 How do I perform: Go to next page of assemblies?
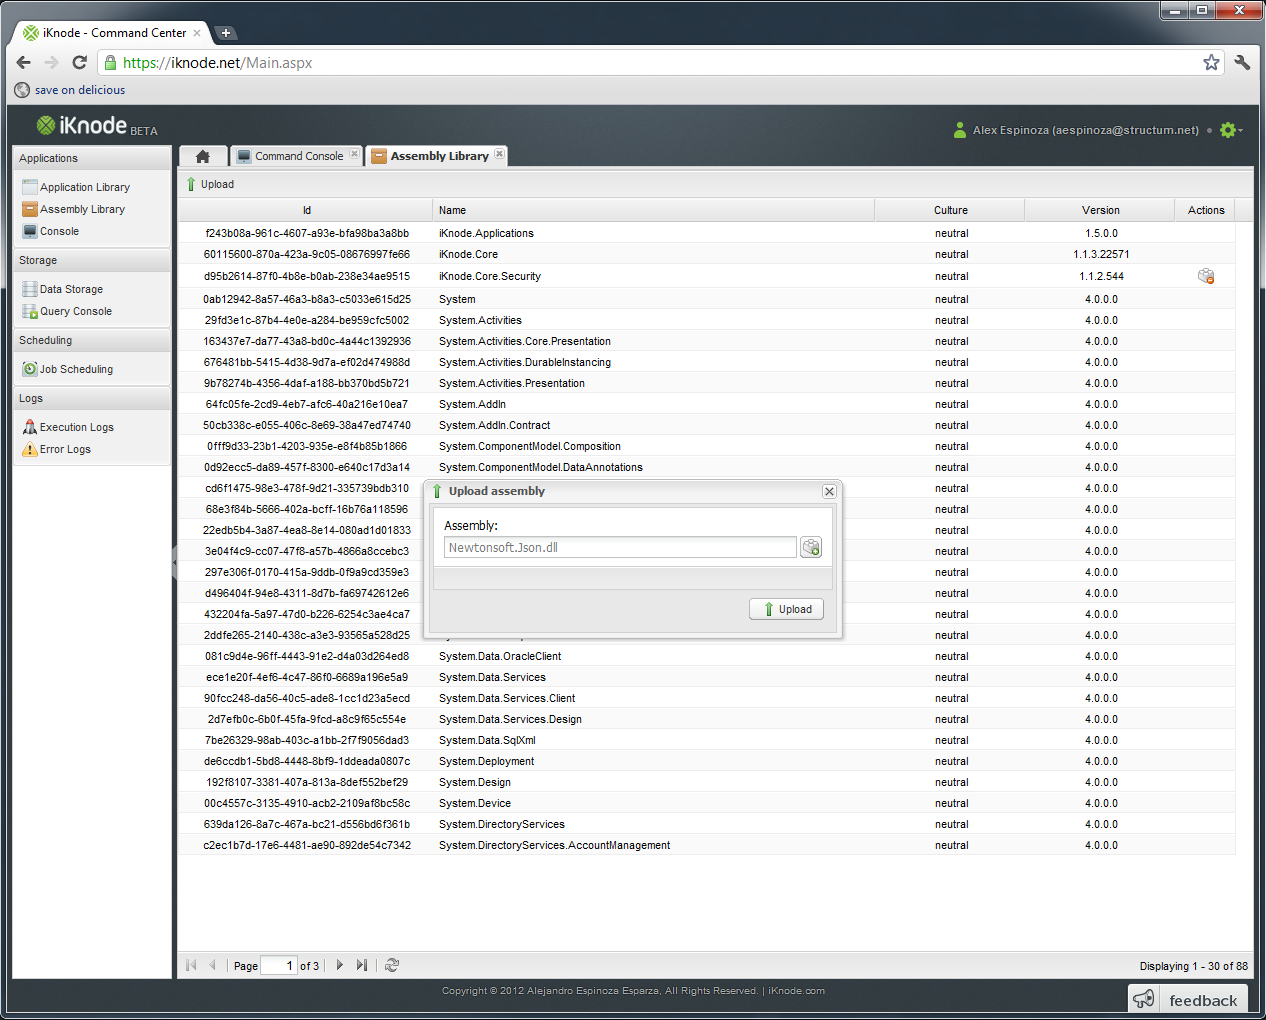[340, 965]
